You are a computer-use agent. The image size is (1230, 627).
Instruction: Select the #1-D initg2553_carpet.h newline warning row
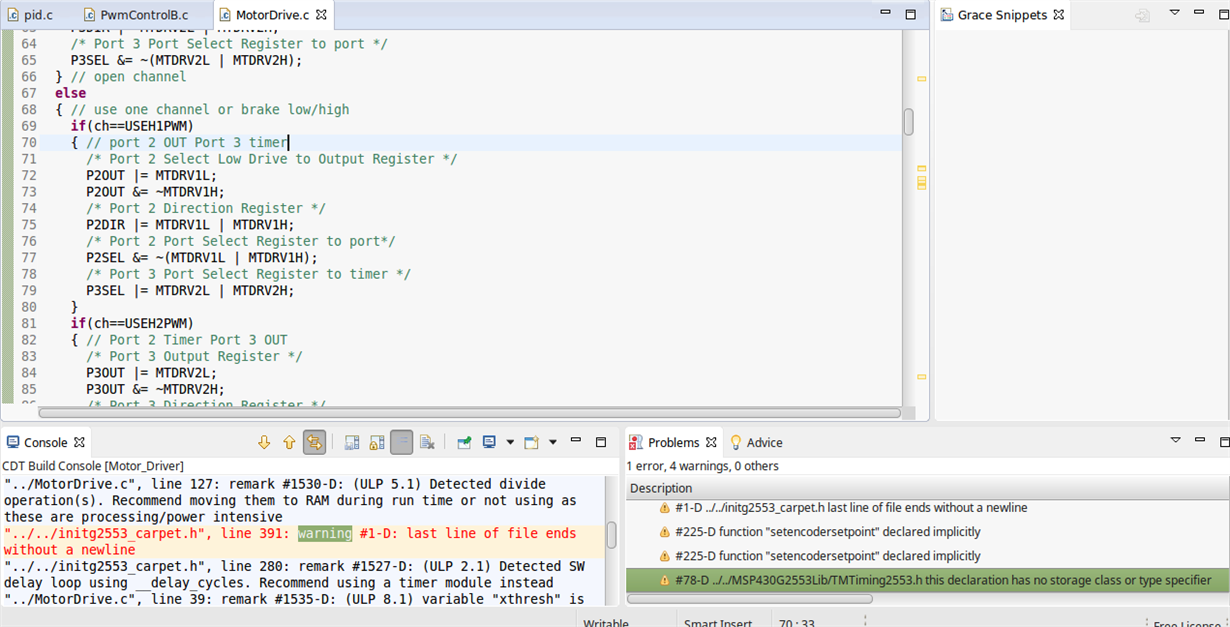927,508
